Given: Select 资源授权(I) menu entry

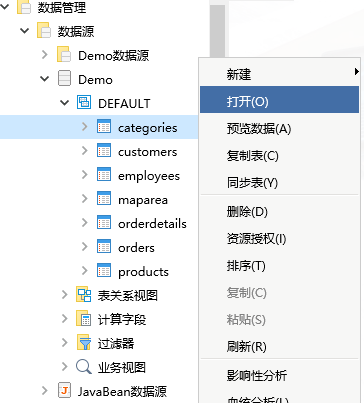Looking at the screenshot, I should click(279, 238).
